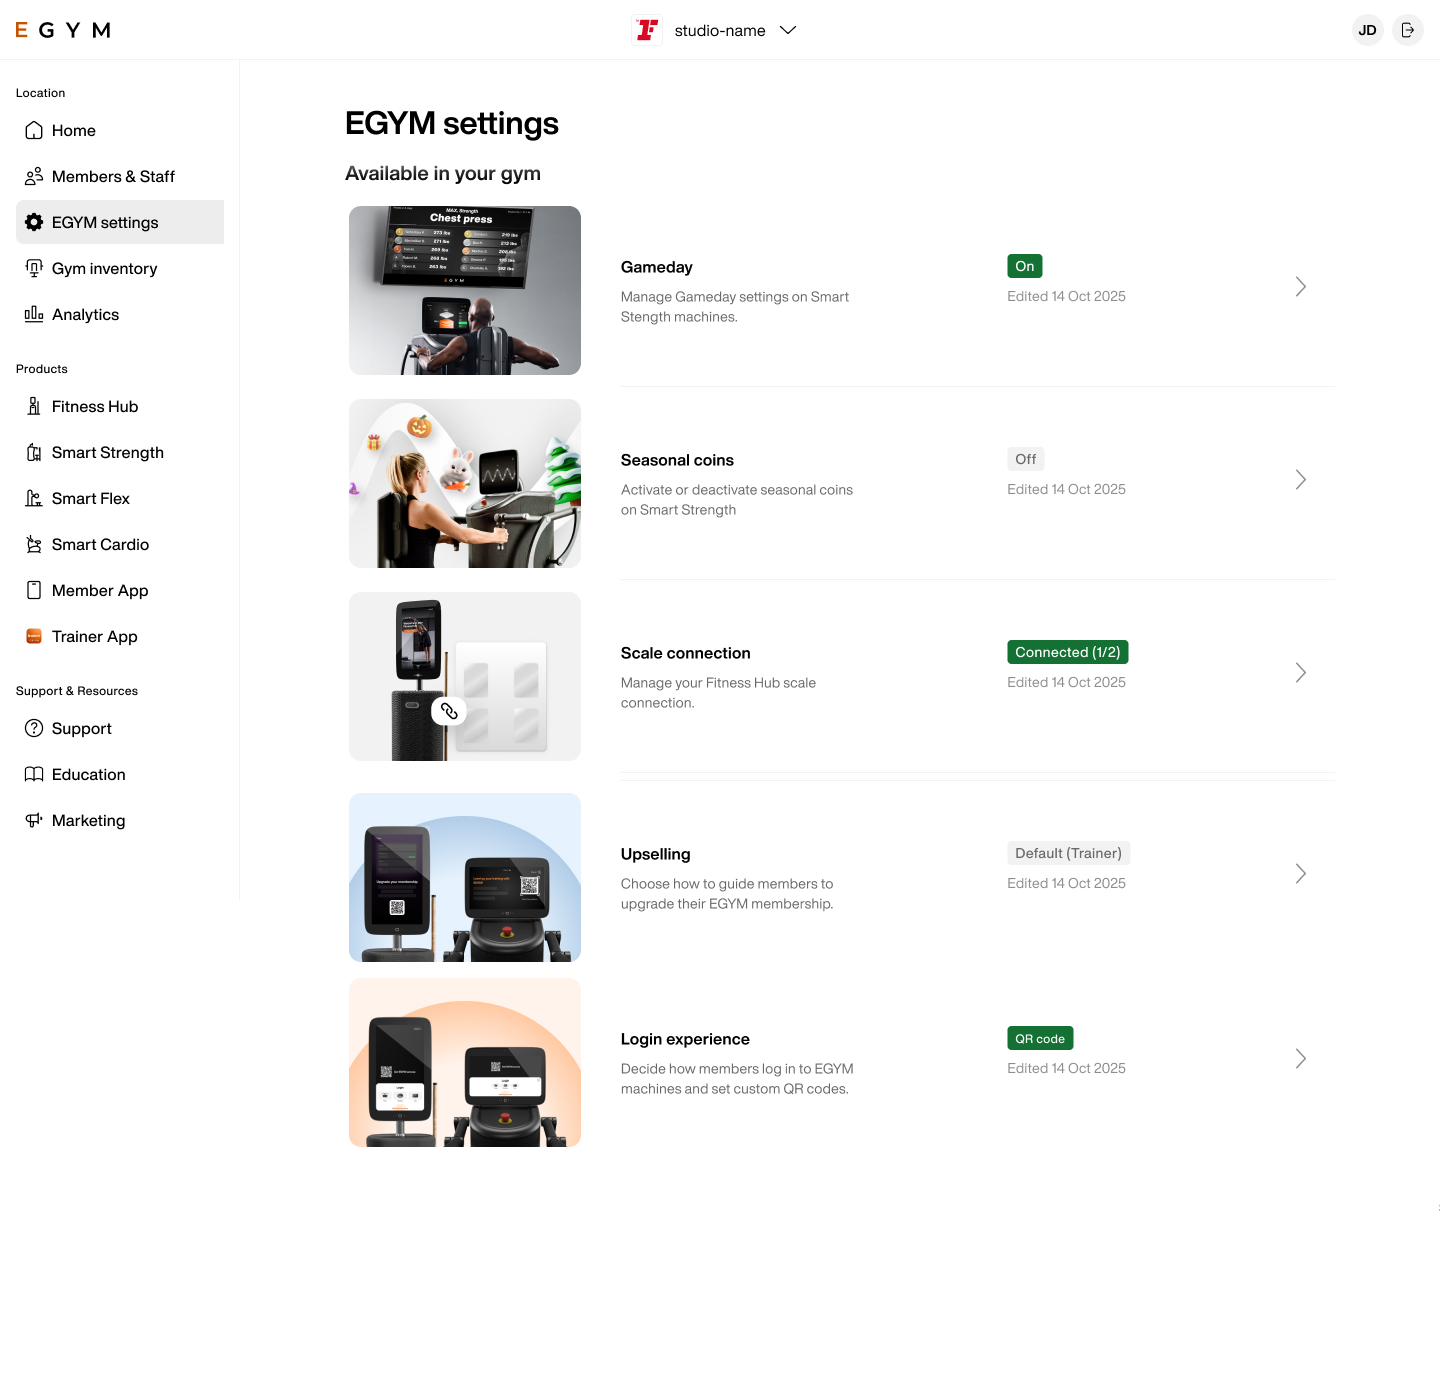The width and height of the screenshot is (1440, 1400).
Task: Click the Analytics bar chart icon
Action: pyautogui.click(x=34, y=314)
